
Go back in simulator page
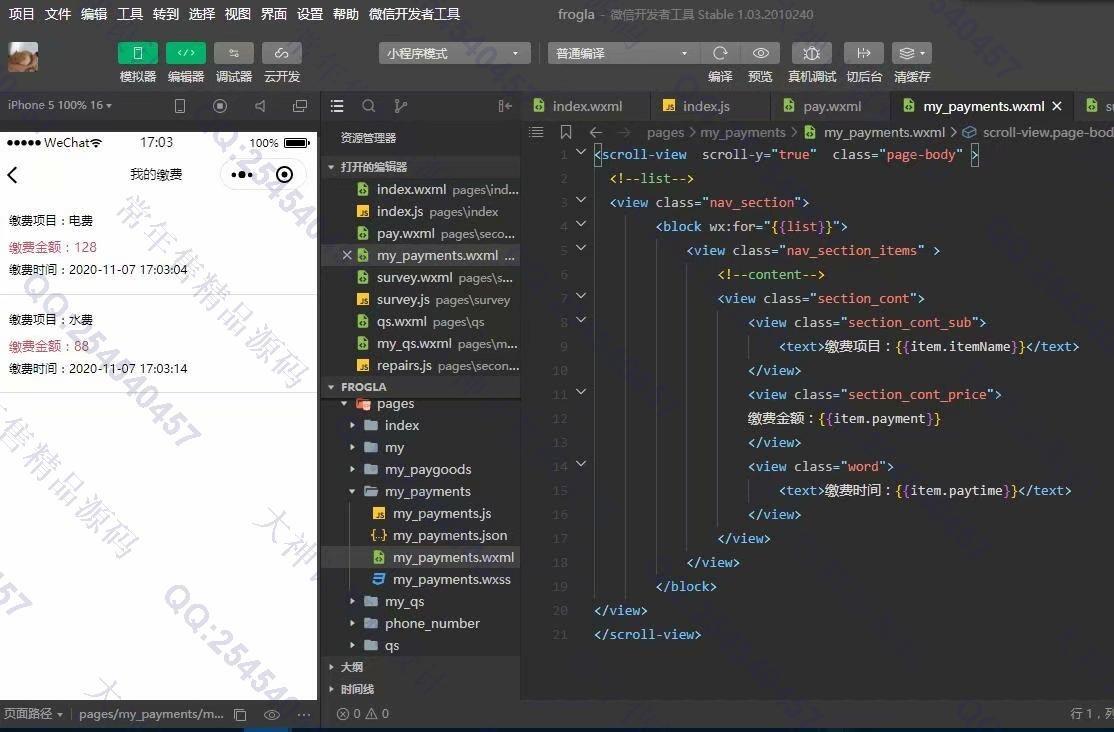click(x=12, y=174)
